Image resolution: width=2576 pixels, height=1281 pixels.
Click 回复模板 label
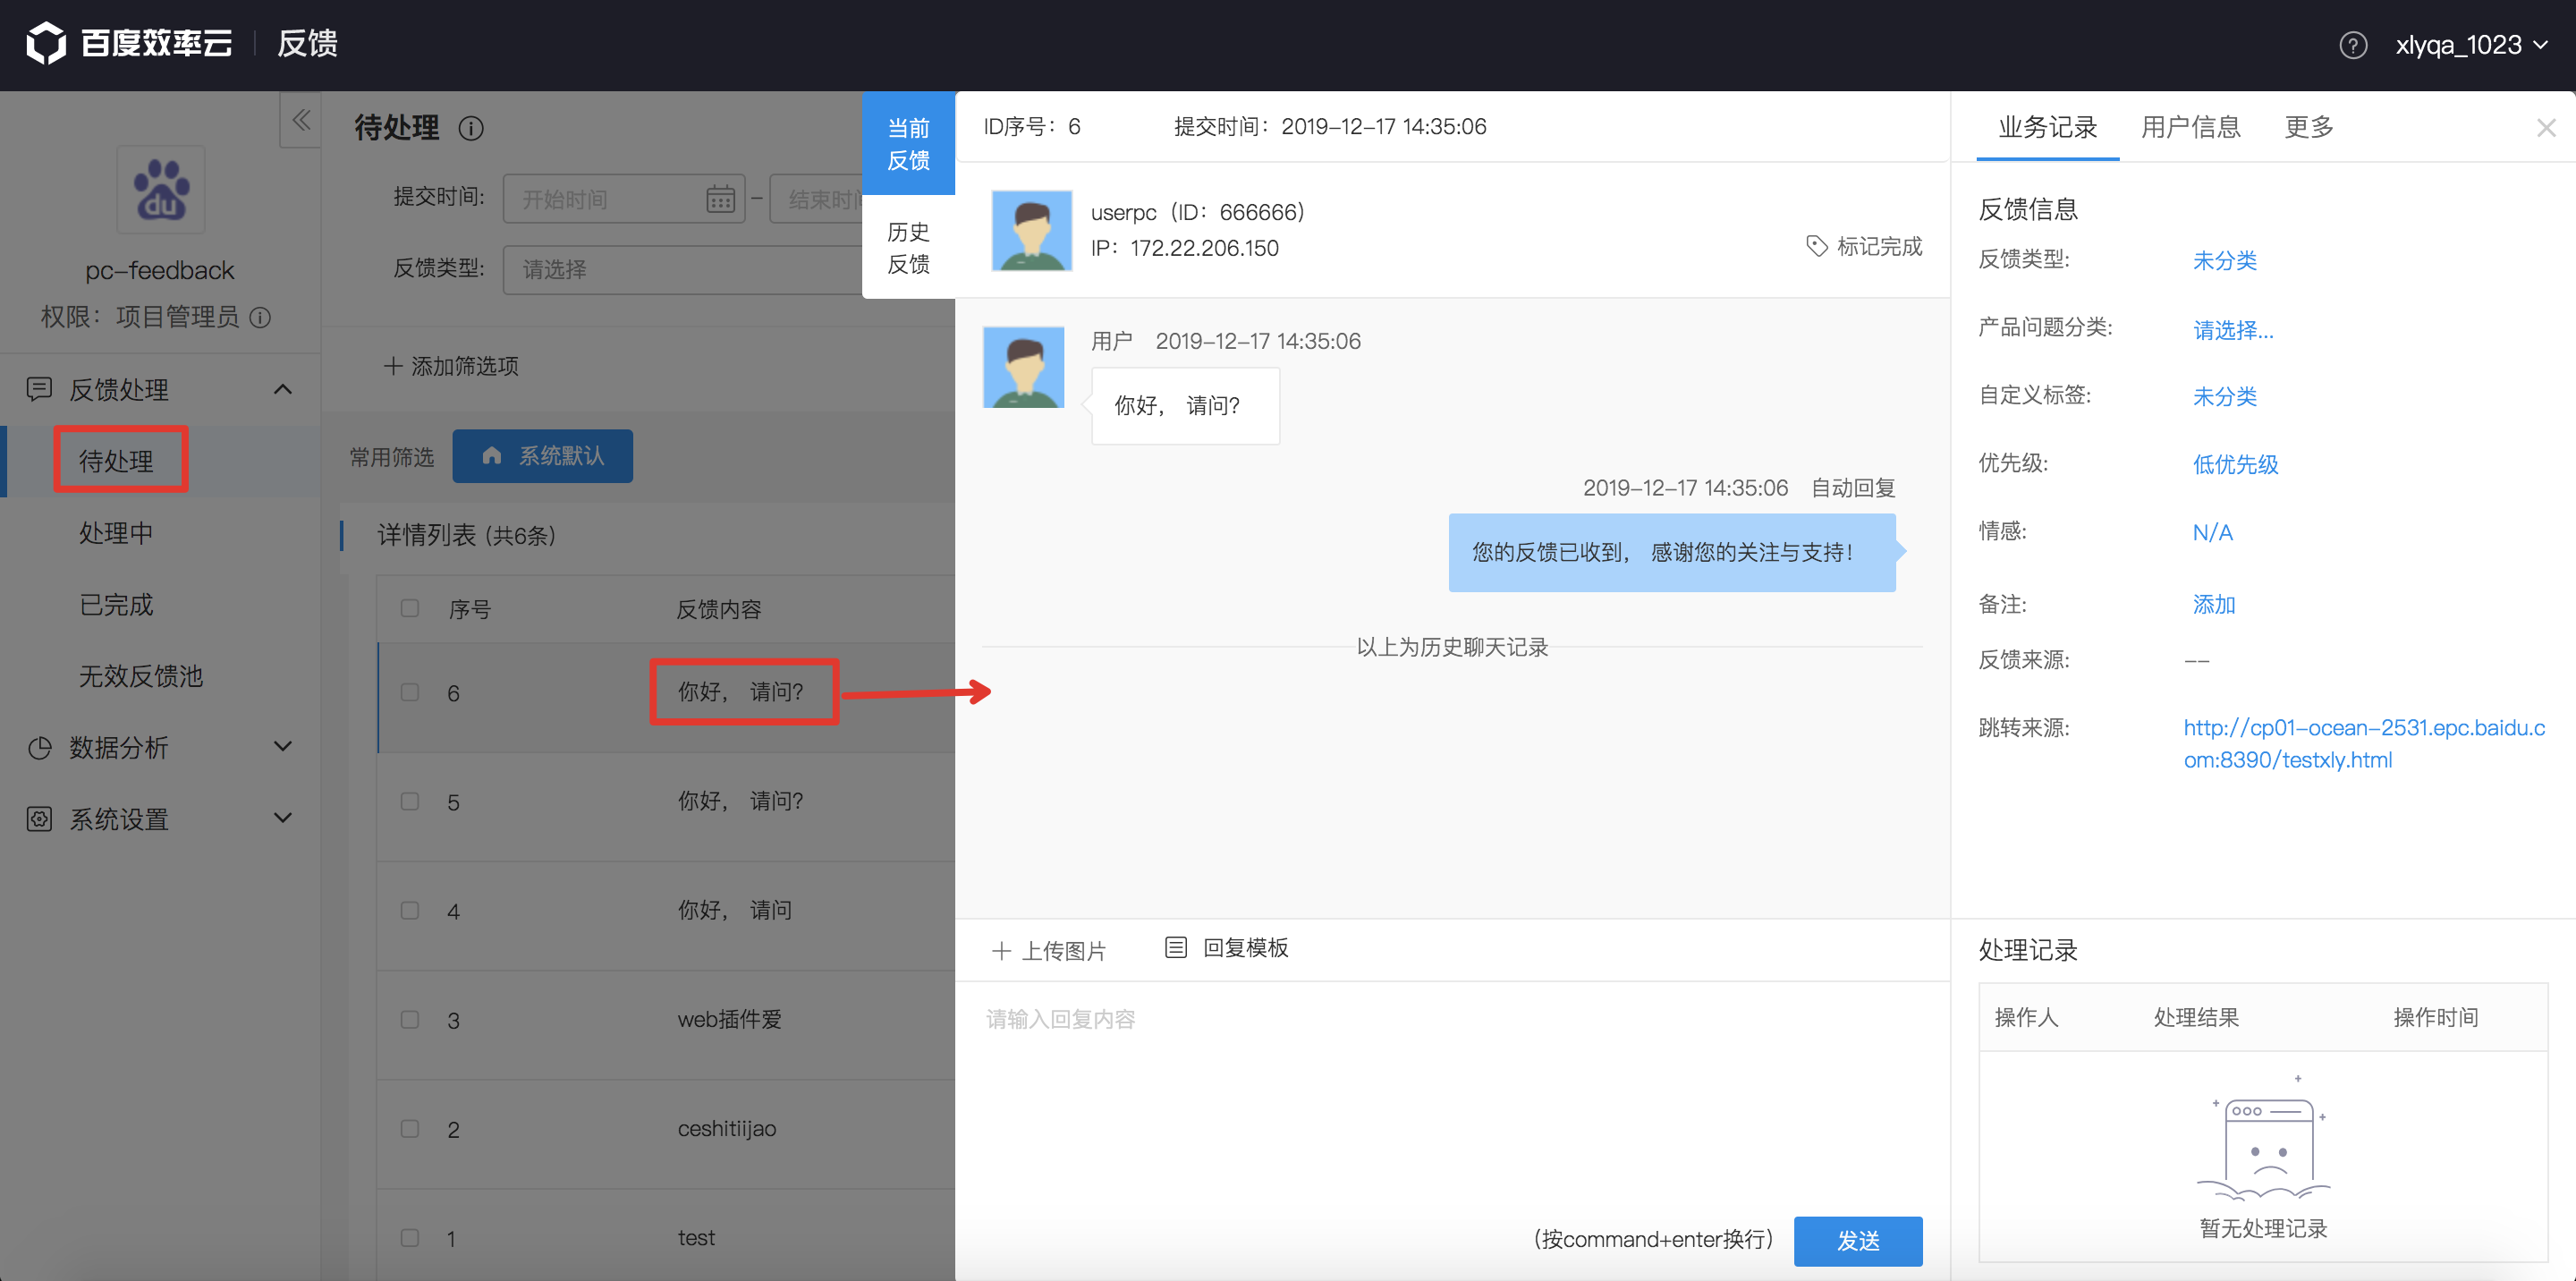coord(1245,947)
